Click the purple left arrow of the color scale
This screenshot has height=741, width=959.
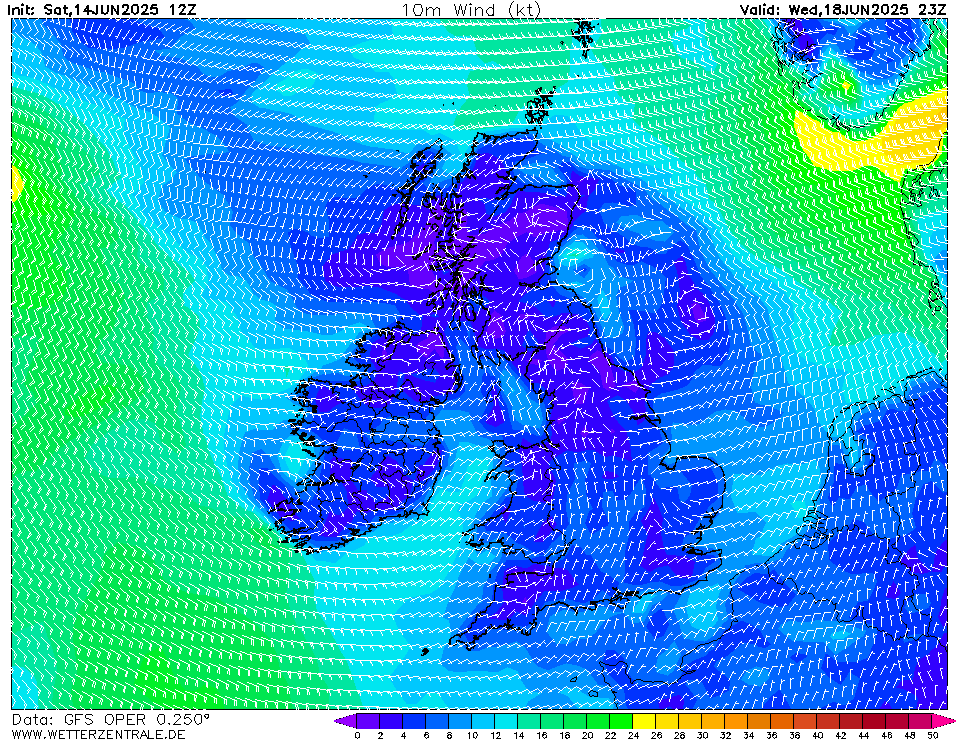pyautogui.click(x=345, y=721)
